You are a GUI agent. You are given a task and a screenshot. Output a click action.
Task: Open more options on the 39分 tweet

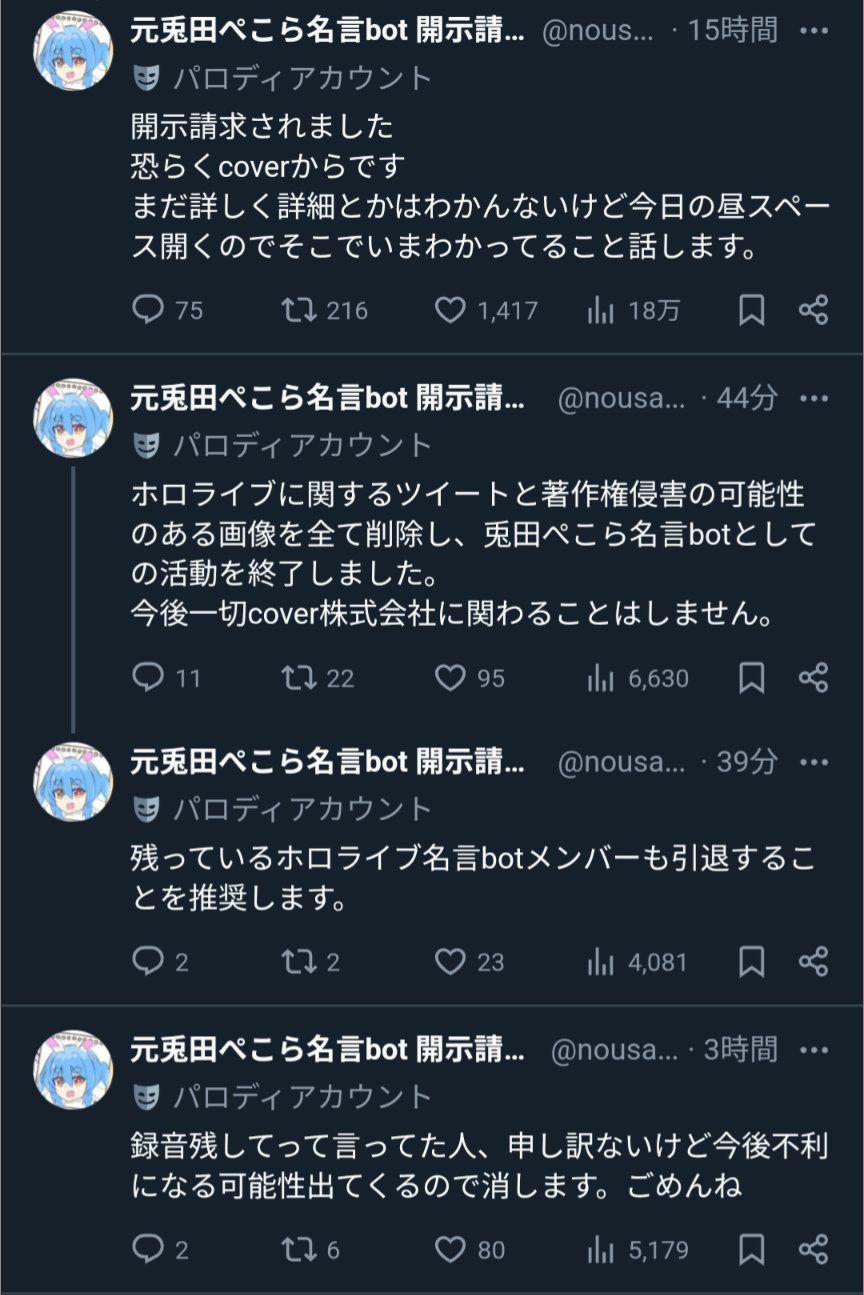(816, 762)
